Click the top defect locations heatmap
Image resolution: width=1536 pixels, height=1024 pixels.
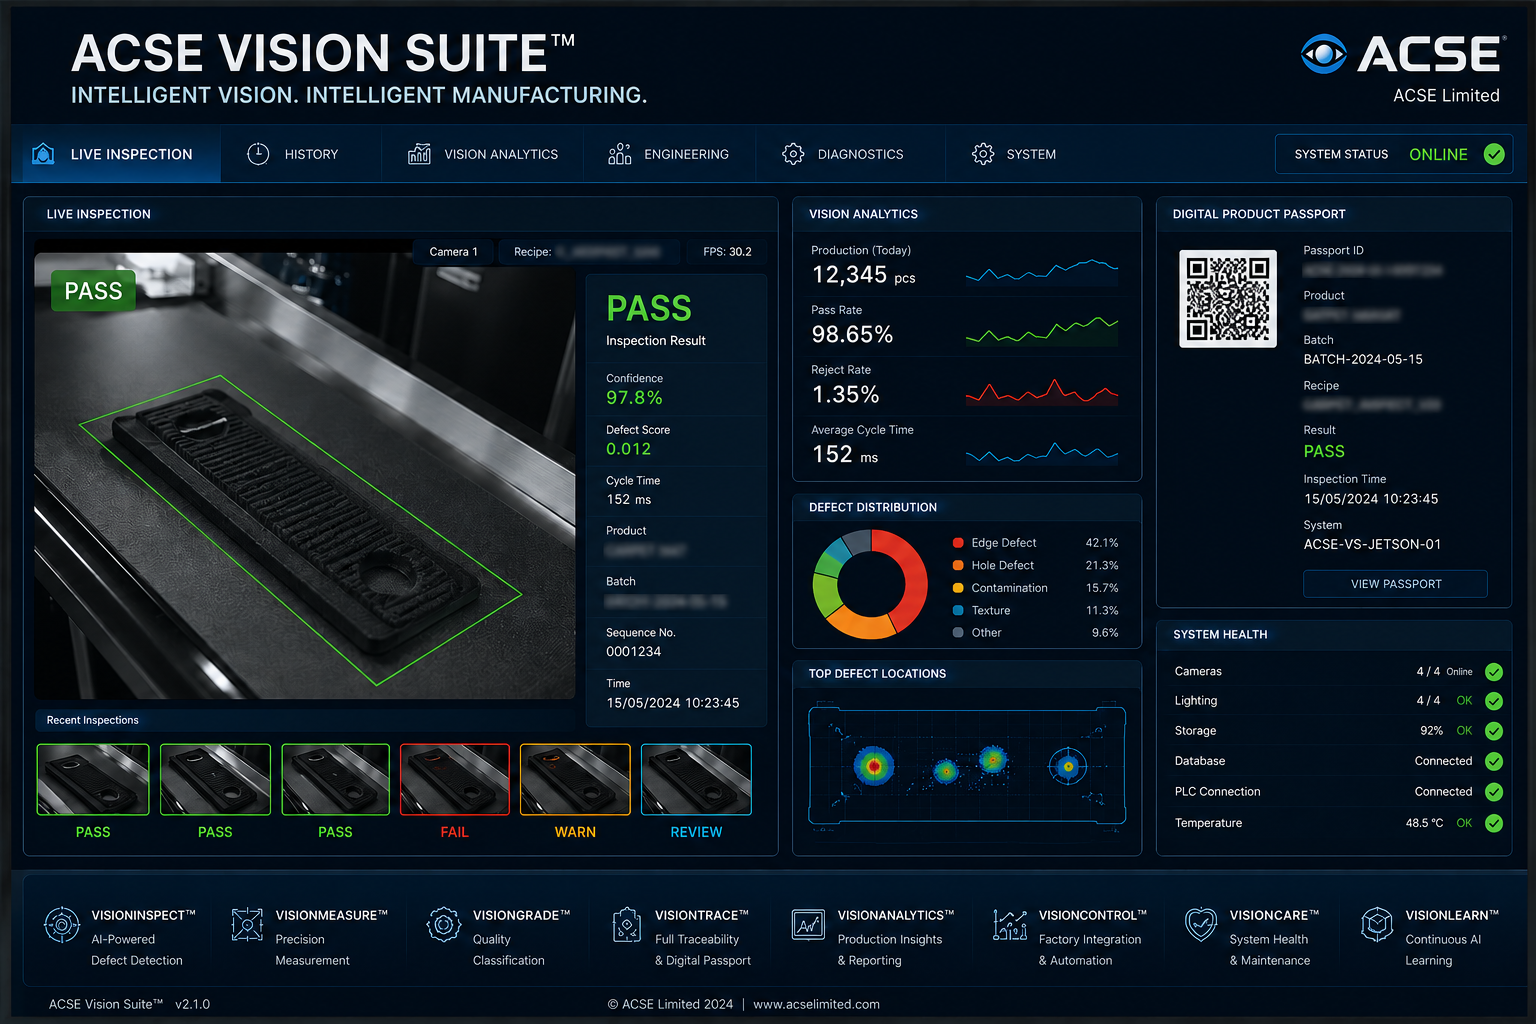point(967,768)
